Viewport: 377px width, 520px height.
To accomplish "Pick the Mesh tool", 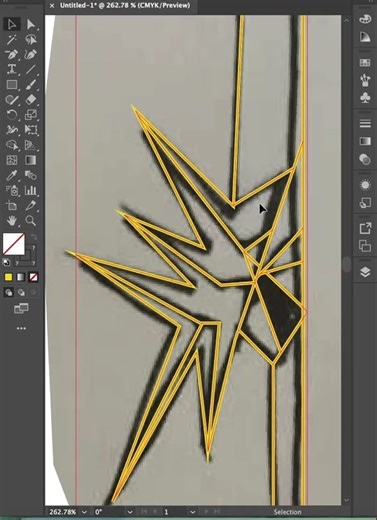I will (x=12, y=160).
